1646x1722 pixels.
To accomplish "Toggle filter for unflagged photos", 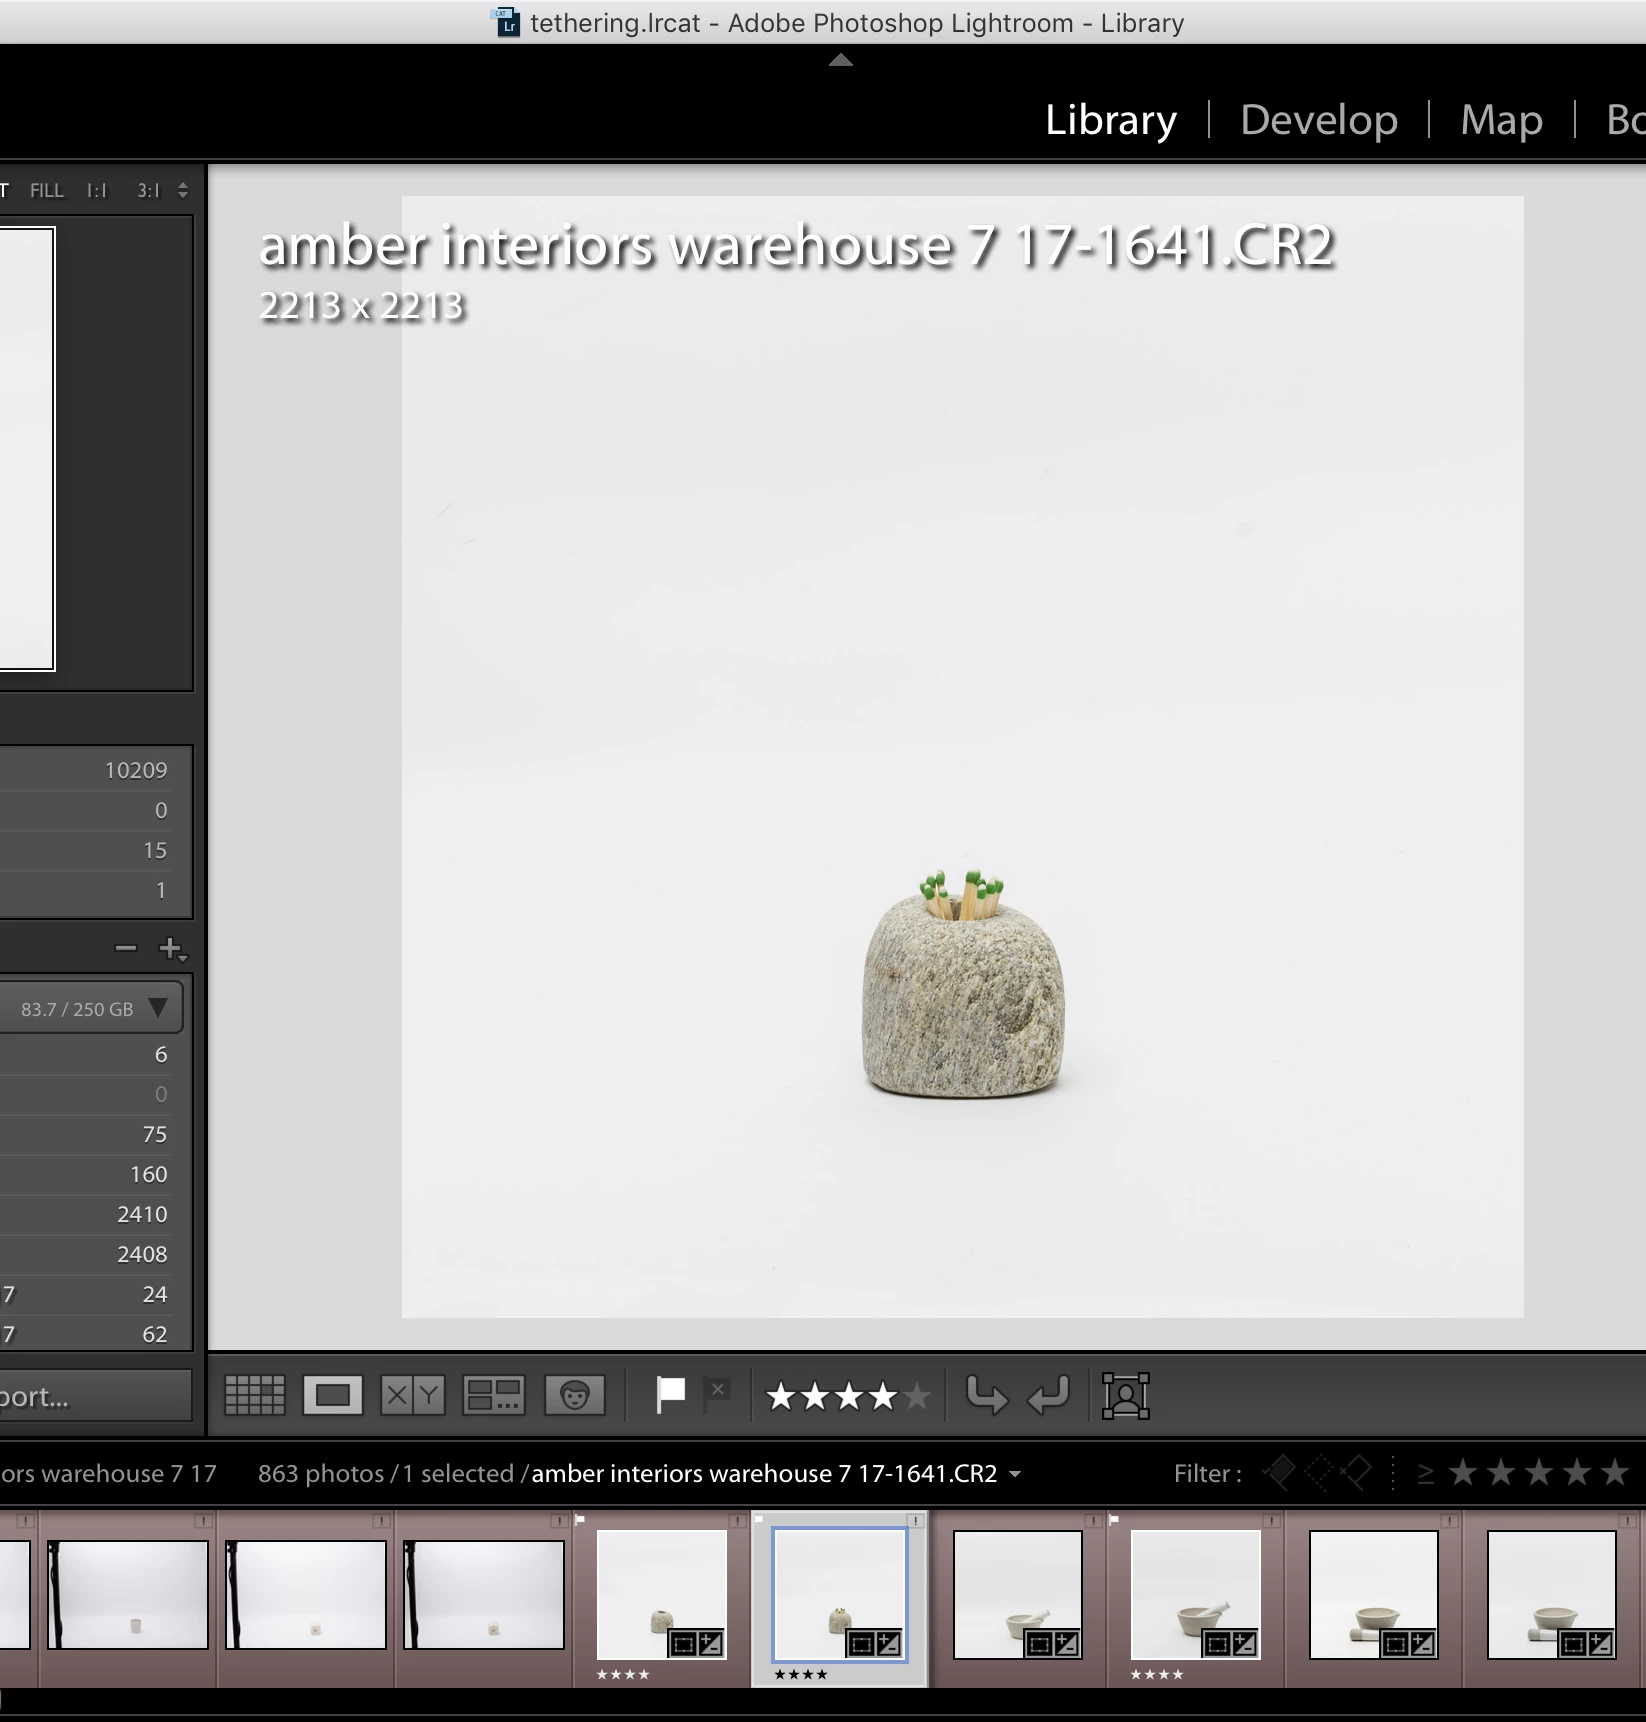I will coord(1319,1472).
